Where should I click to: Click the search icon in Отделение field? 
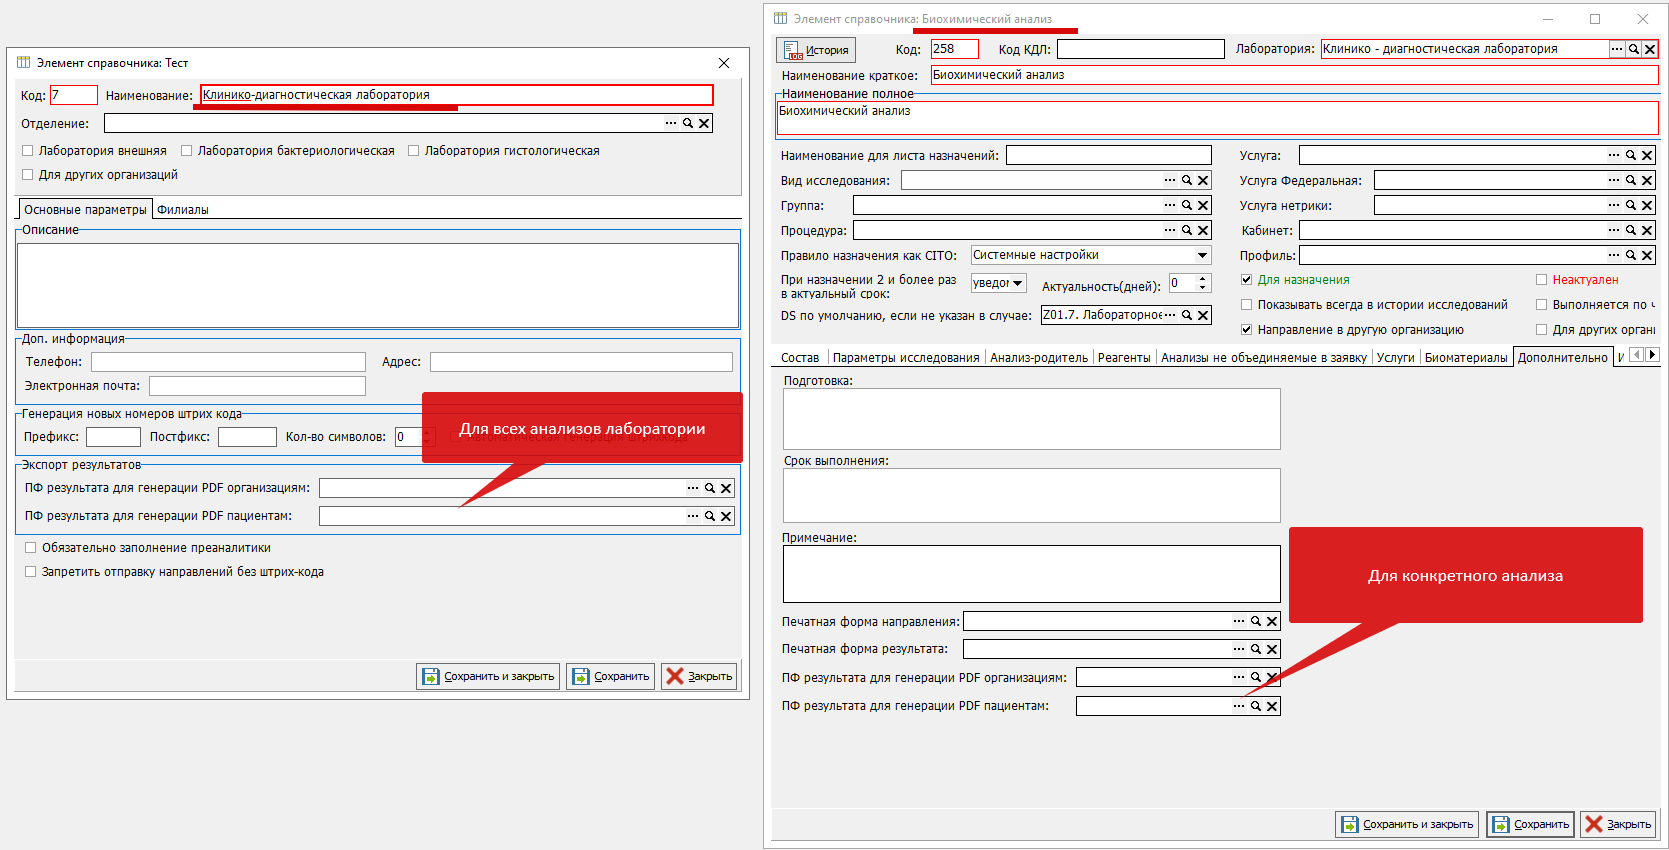688,123
